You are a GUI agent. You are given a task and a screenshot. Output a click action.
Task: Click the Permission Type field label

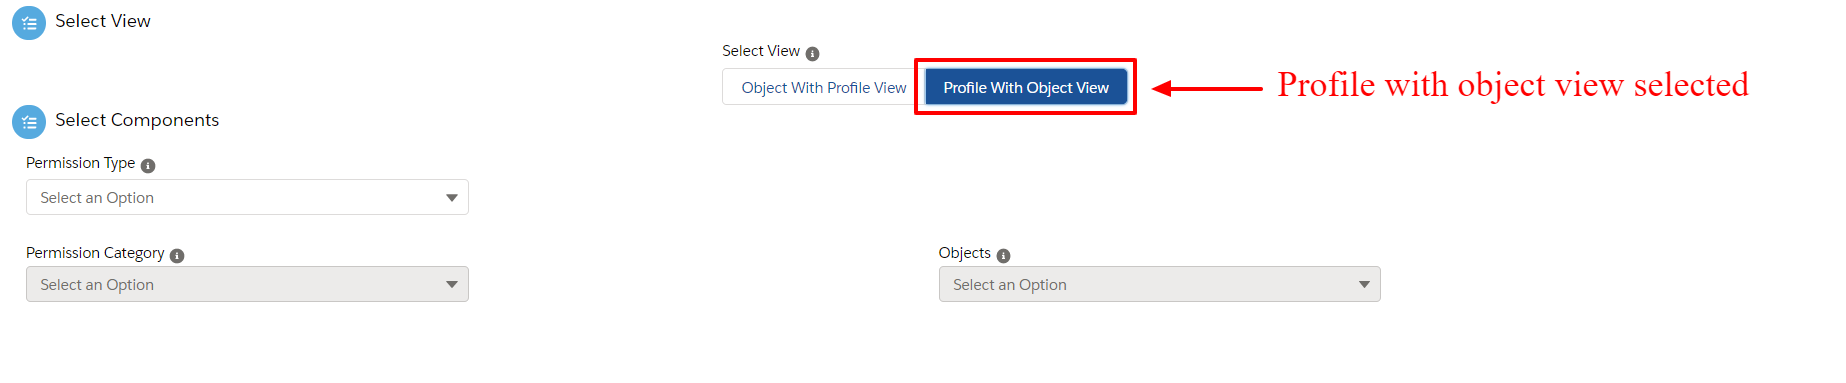pyautogui.click(x=80, y=163)
